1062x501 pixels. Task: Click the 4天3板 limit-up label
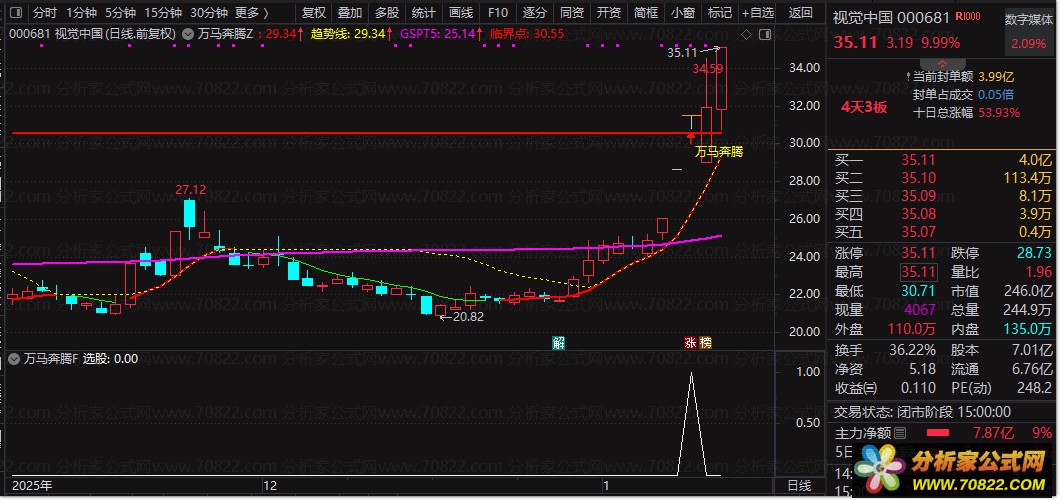(x=864, y=107)
